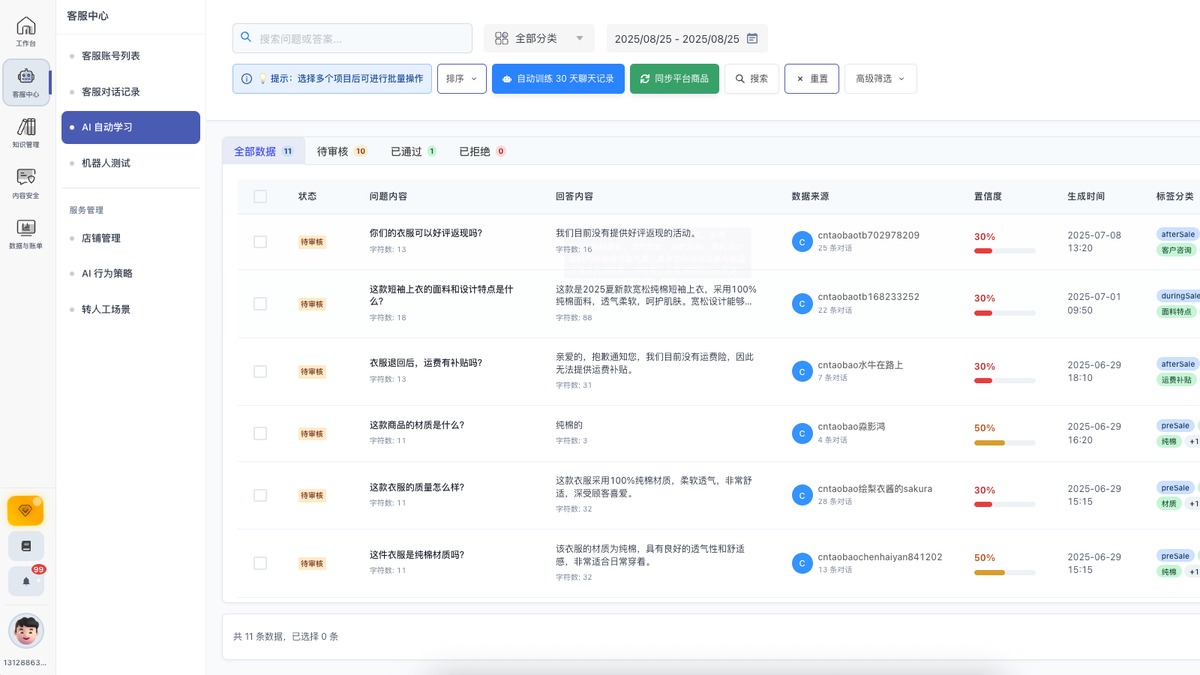Click the 客户咨询 tag

click(1176, 250)
